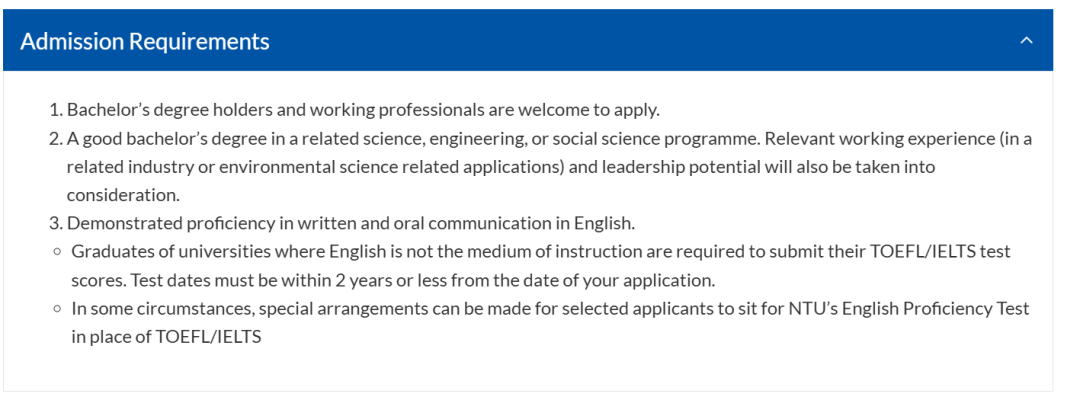Image resolution: width=1080 pixels, height=400 pixels.
Task: Click the numeral "1." list marker
Action: 56,110
